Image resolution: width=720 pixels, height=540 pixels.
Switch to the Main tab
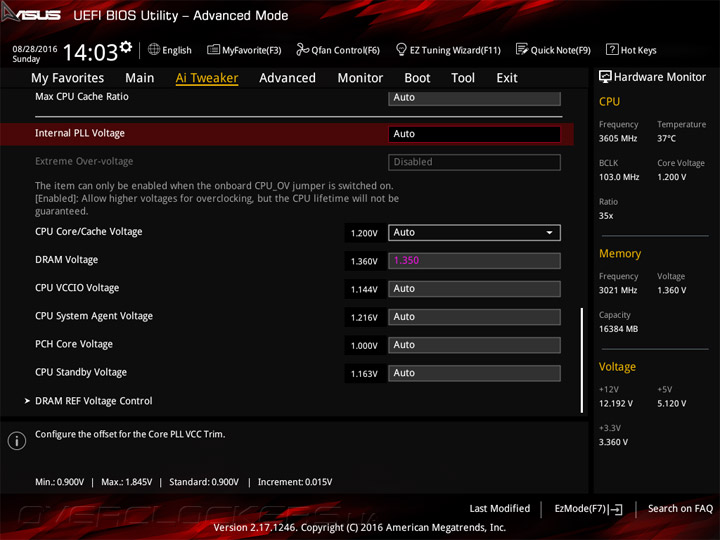coord(140,78)
